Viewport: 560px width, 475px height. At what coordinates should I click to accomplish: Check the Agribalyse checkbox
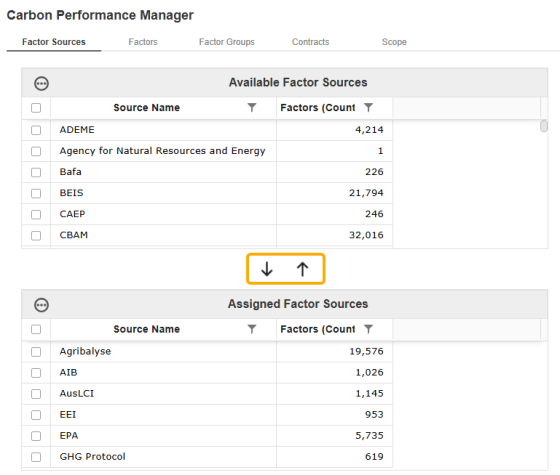(x=36, y=352)
